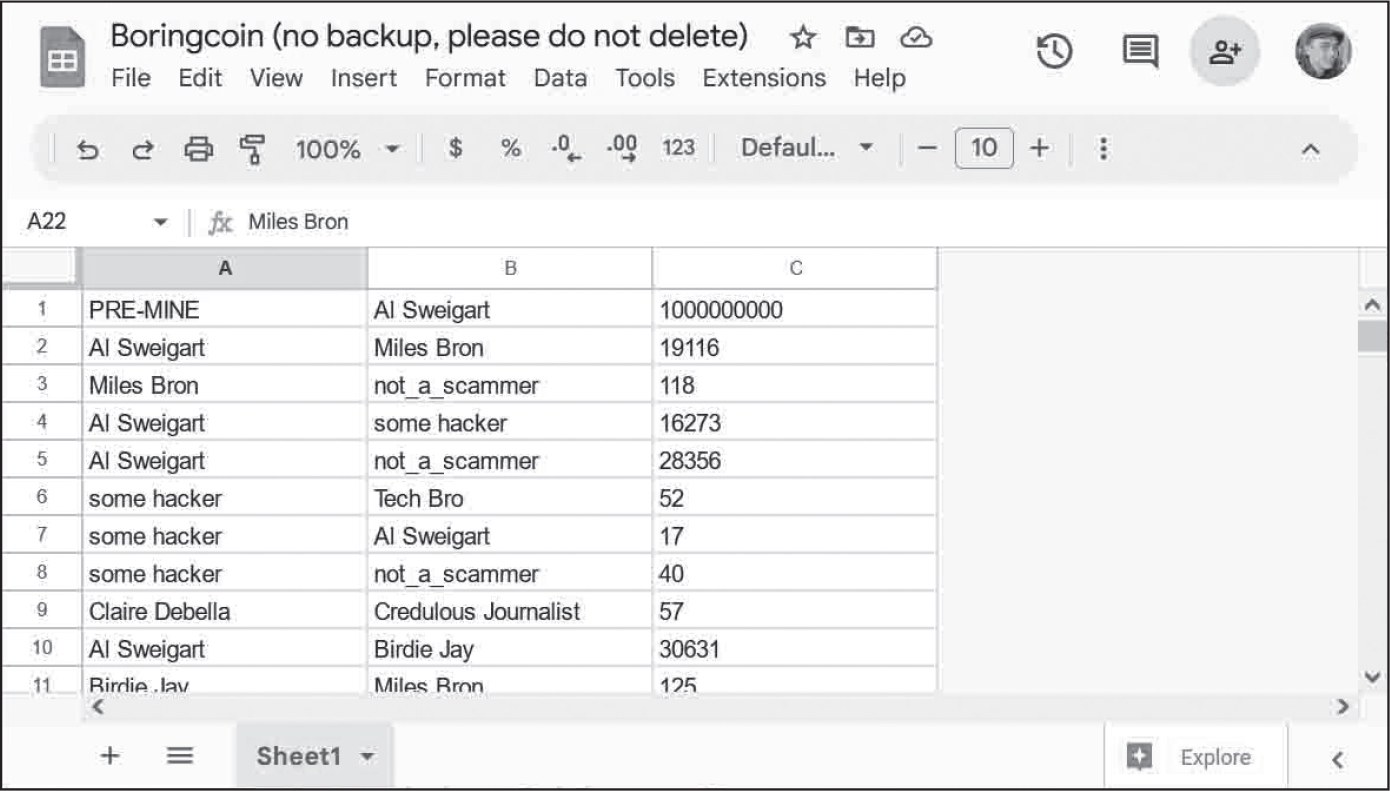The height and width of the screenshot is (791, 1390).
Task: Increase font size with plus
Action: 1040,148
